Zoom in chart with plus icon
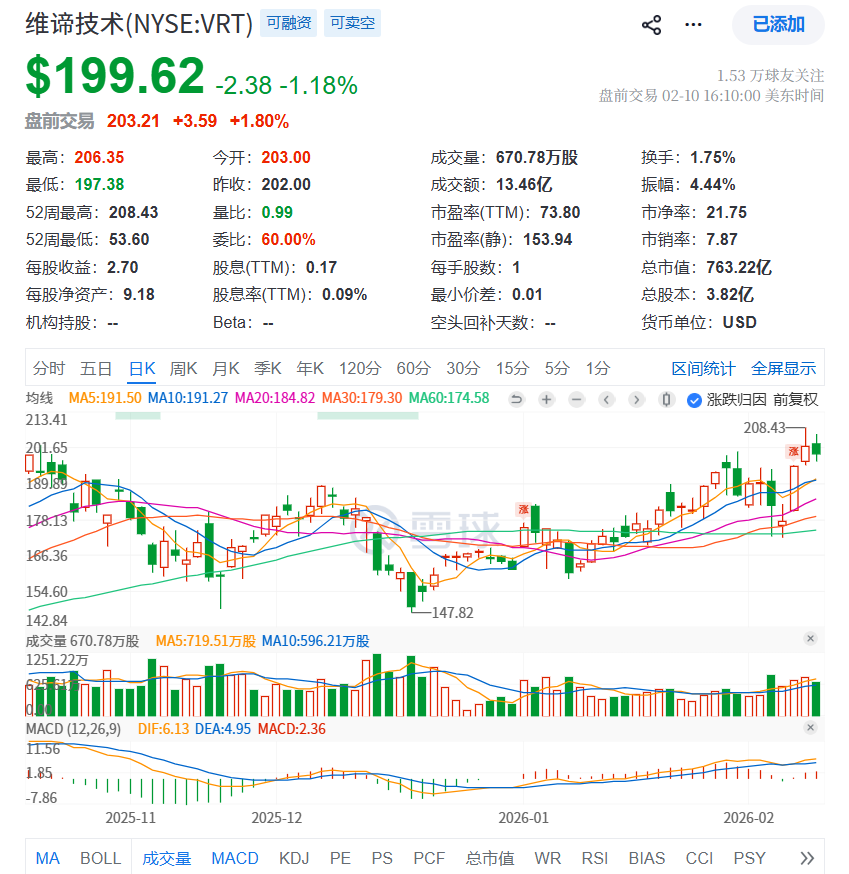 (x=547, y=399)
